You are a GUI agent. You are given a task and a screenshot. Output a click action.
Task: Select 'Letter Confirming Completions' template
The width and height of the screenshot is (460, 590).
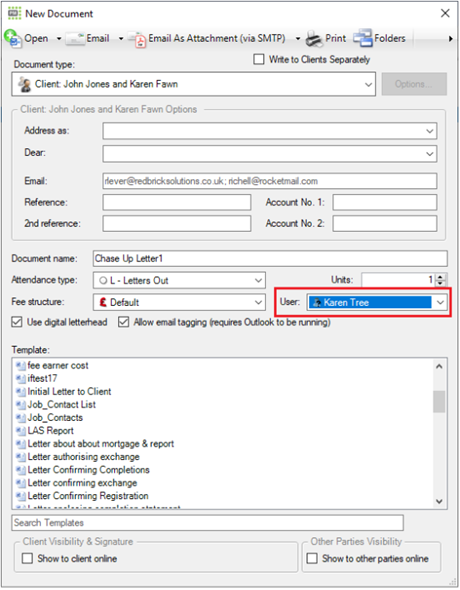88,470
